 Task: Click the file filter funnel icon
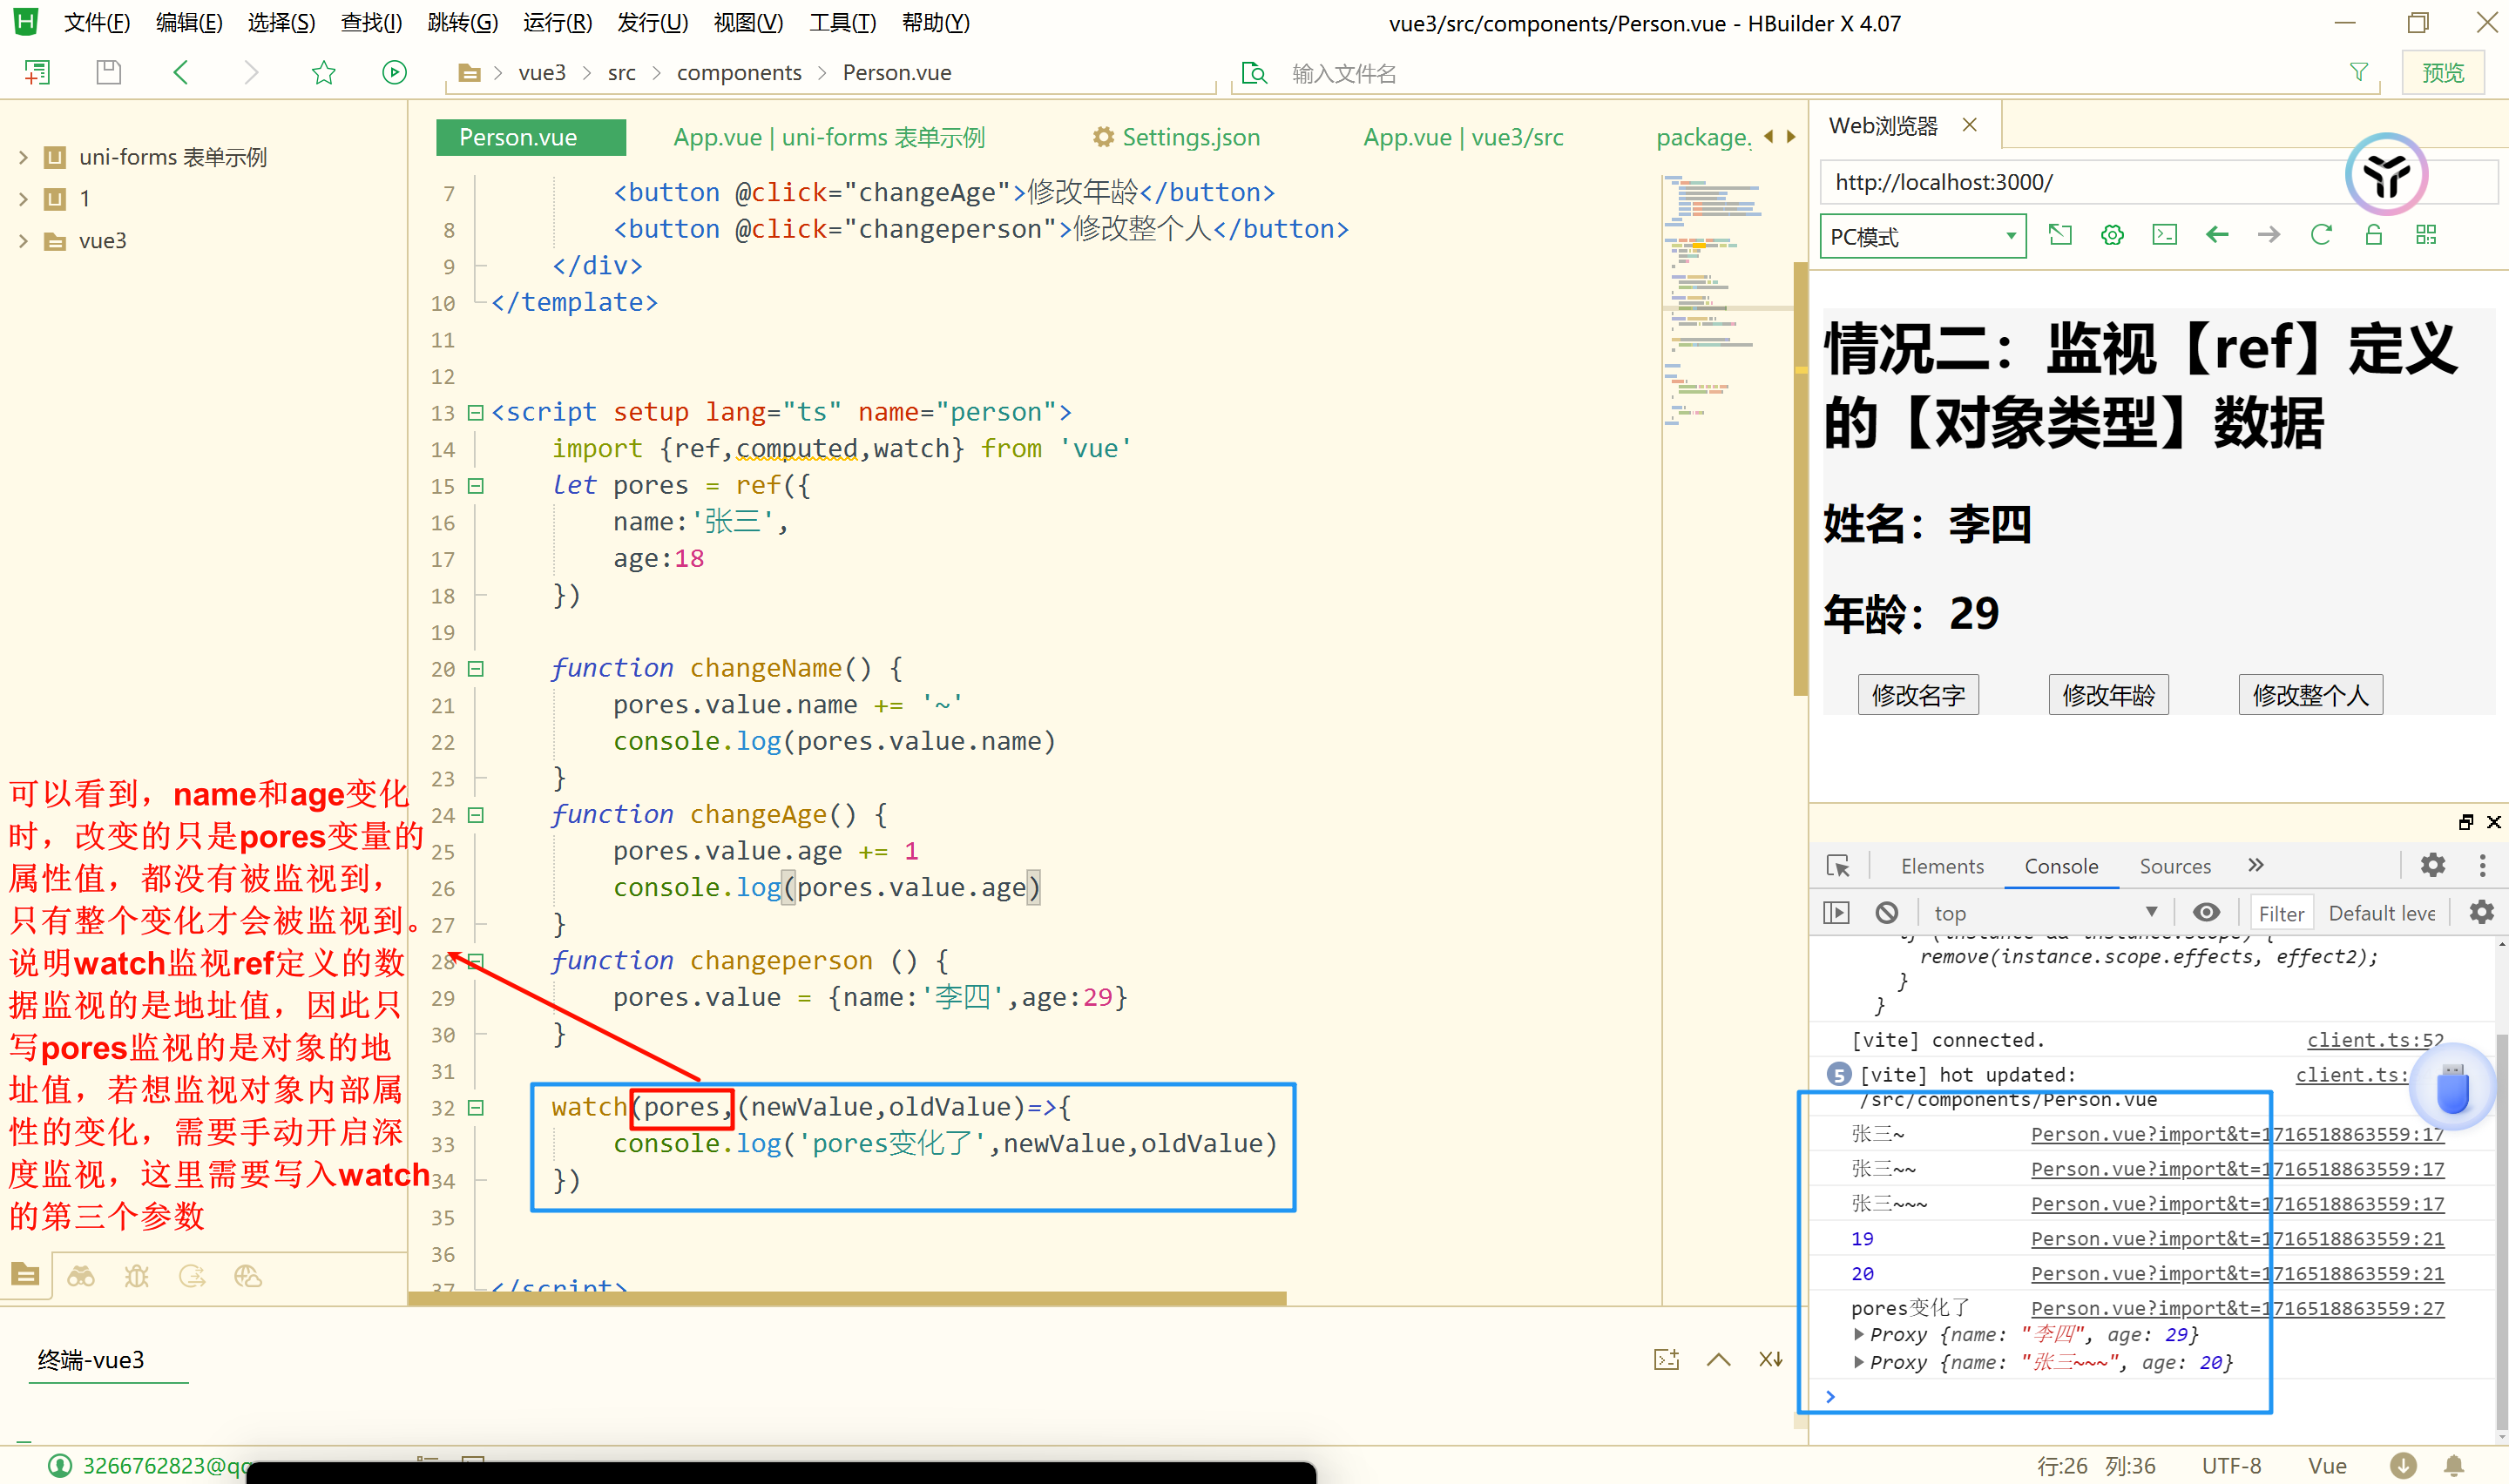click(x=2358, y=72)
